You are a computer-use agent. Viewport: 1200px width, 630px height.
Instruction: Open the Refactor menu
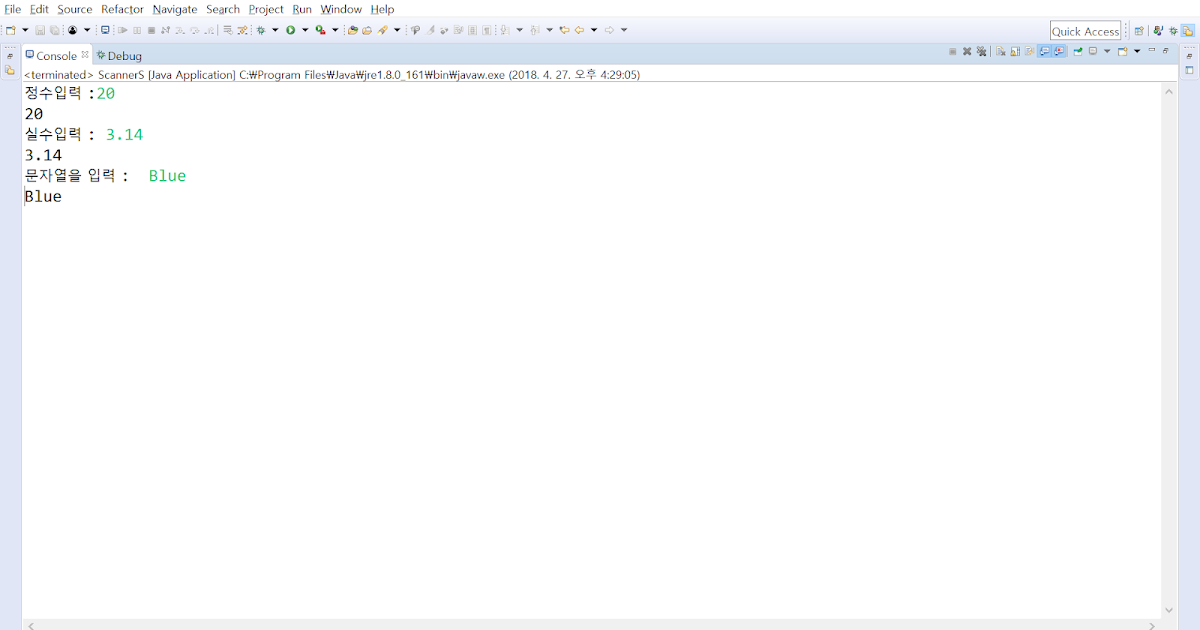point(122,9)
